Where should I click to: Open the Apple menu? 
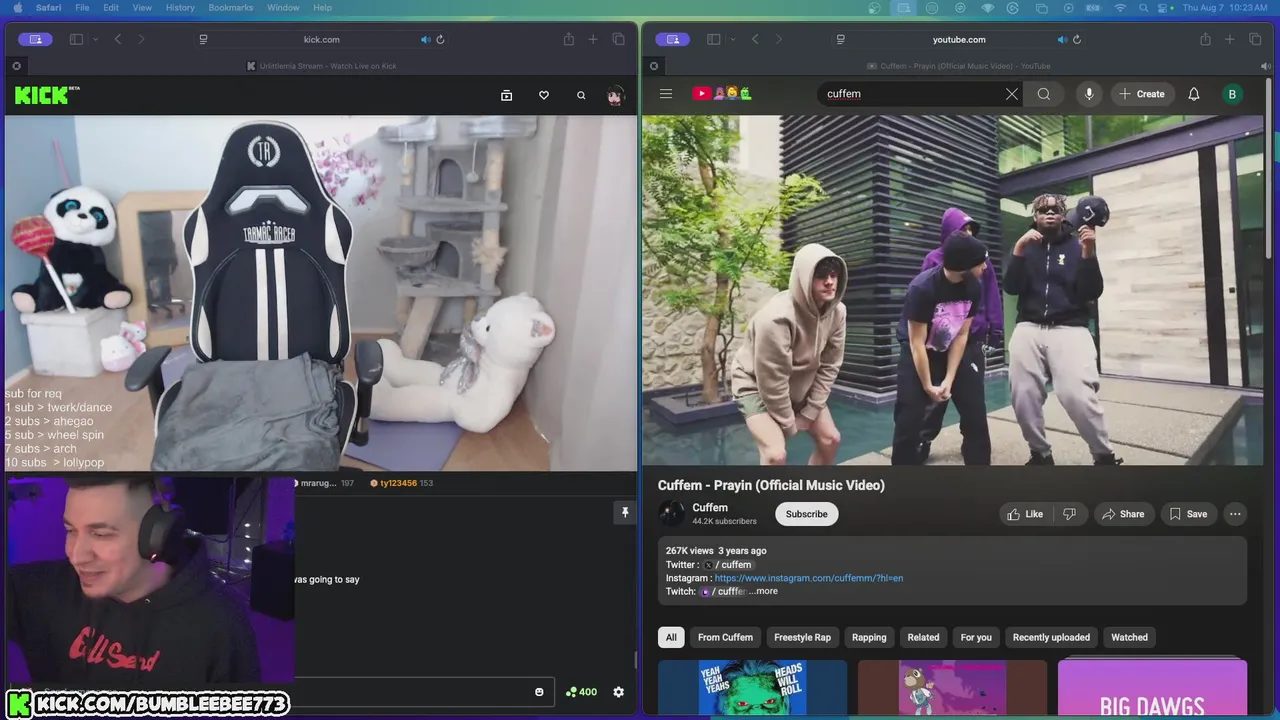(x=16, y=7)
